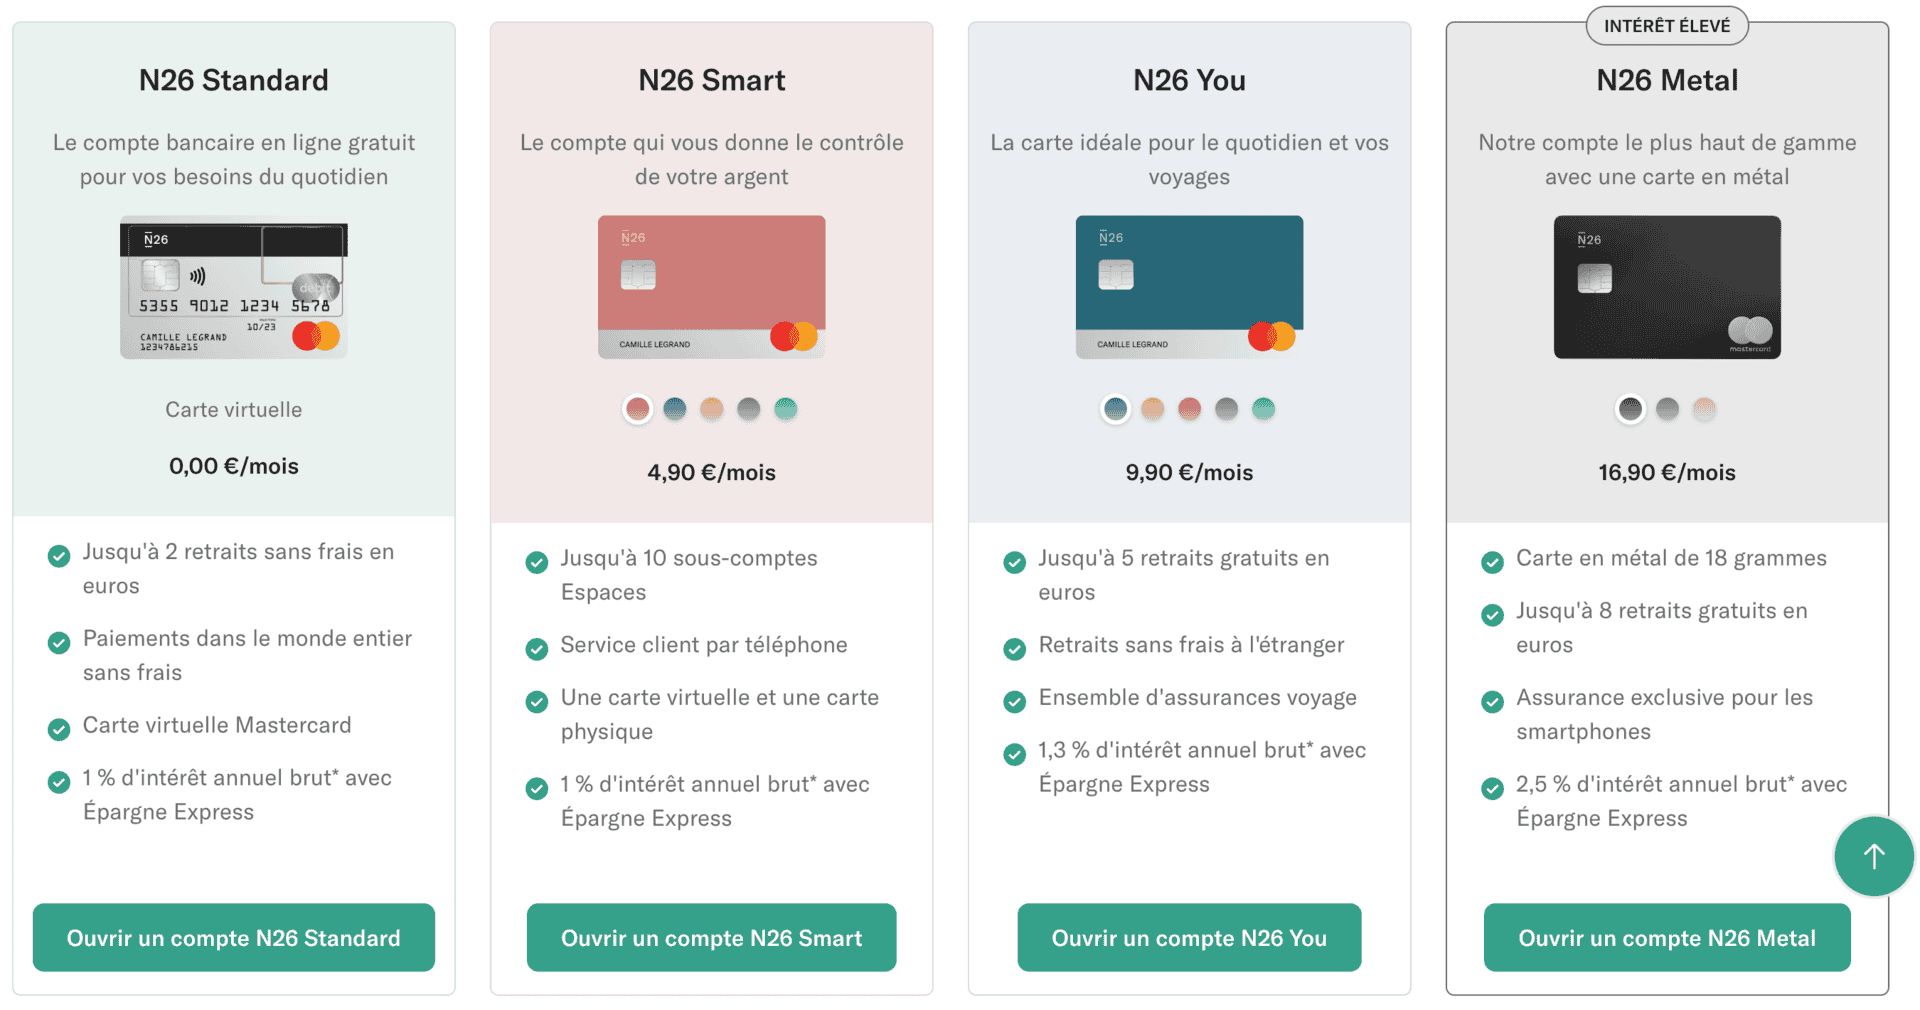
Task: Choose the rose-gold N26 Metal card color
Action: click(1704, 409)
